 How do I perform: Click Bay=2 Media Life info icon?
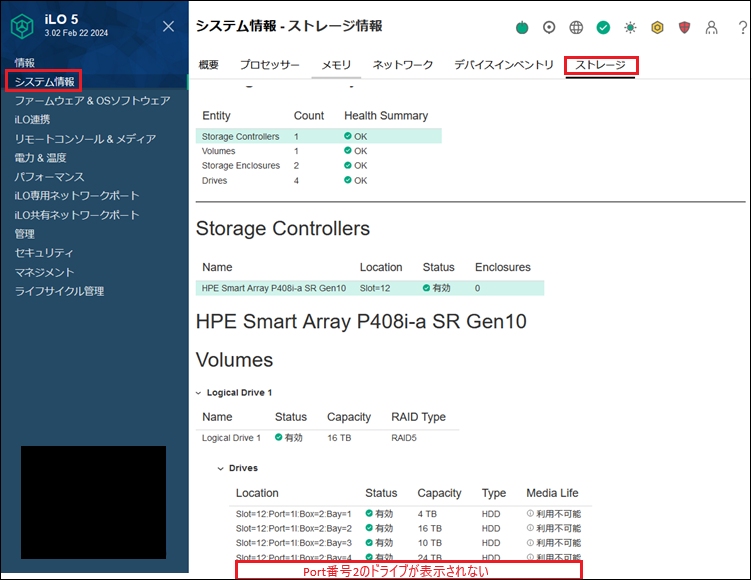point(530,528)
